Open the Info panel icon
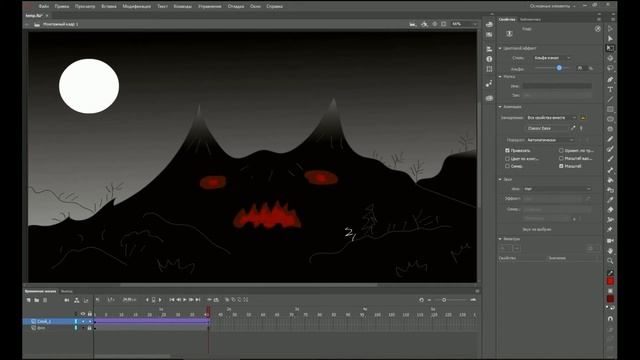640x360 pixels. [489, 59]
